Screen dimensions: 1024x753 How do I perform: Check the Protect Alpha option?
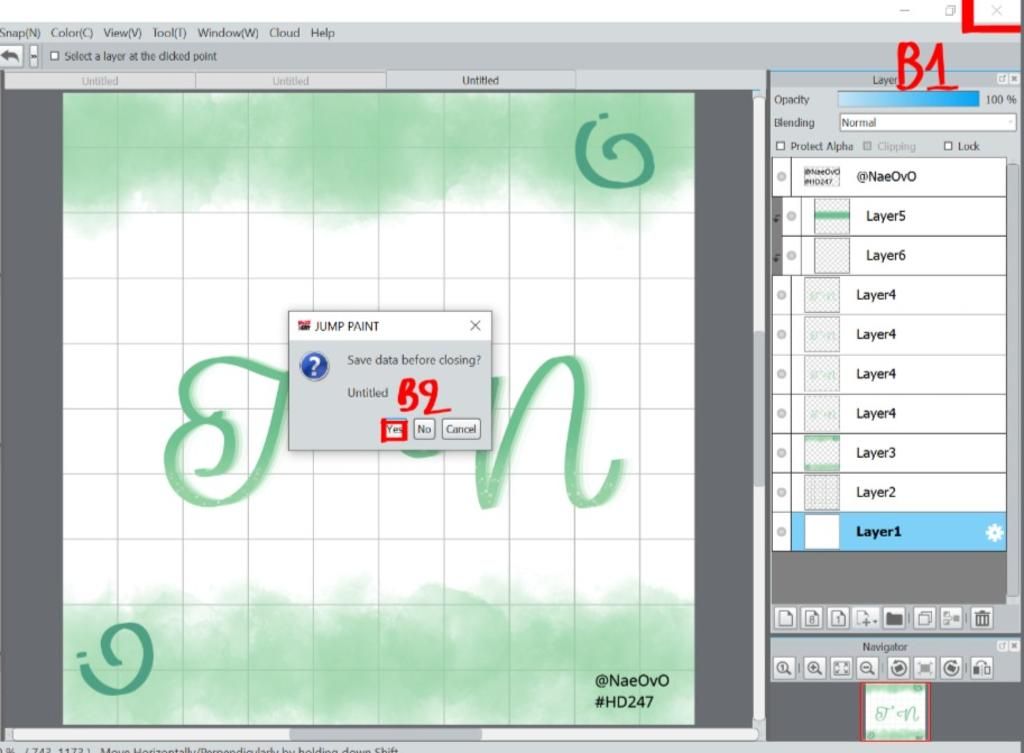pos(780,146)
